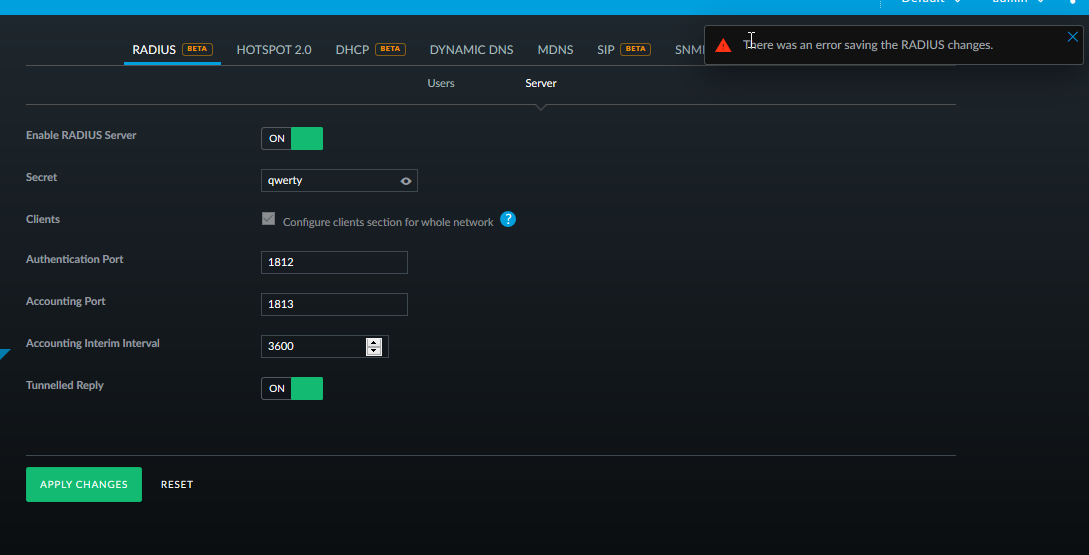
Task: Click the Apply Changes button
Action: pyautogui.click(x=84, y=484)
